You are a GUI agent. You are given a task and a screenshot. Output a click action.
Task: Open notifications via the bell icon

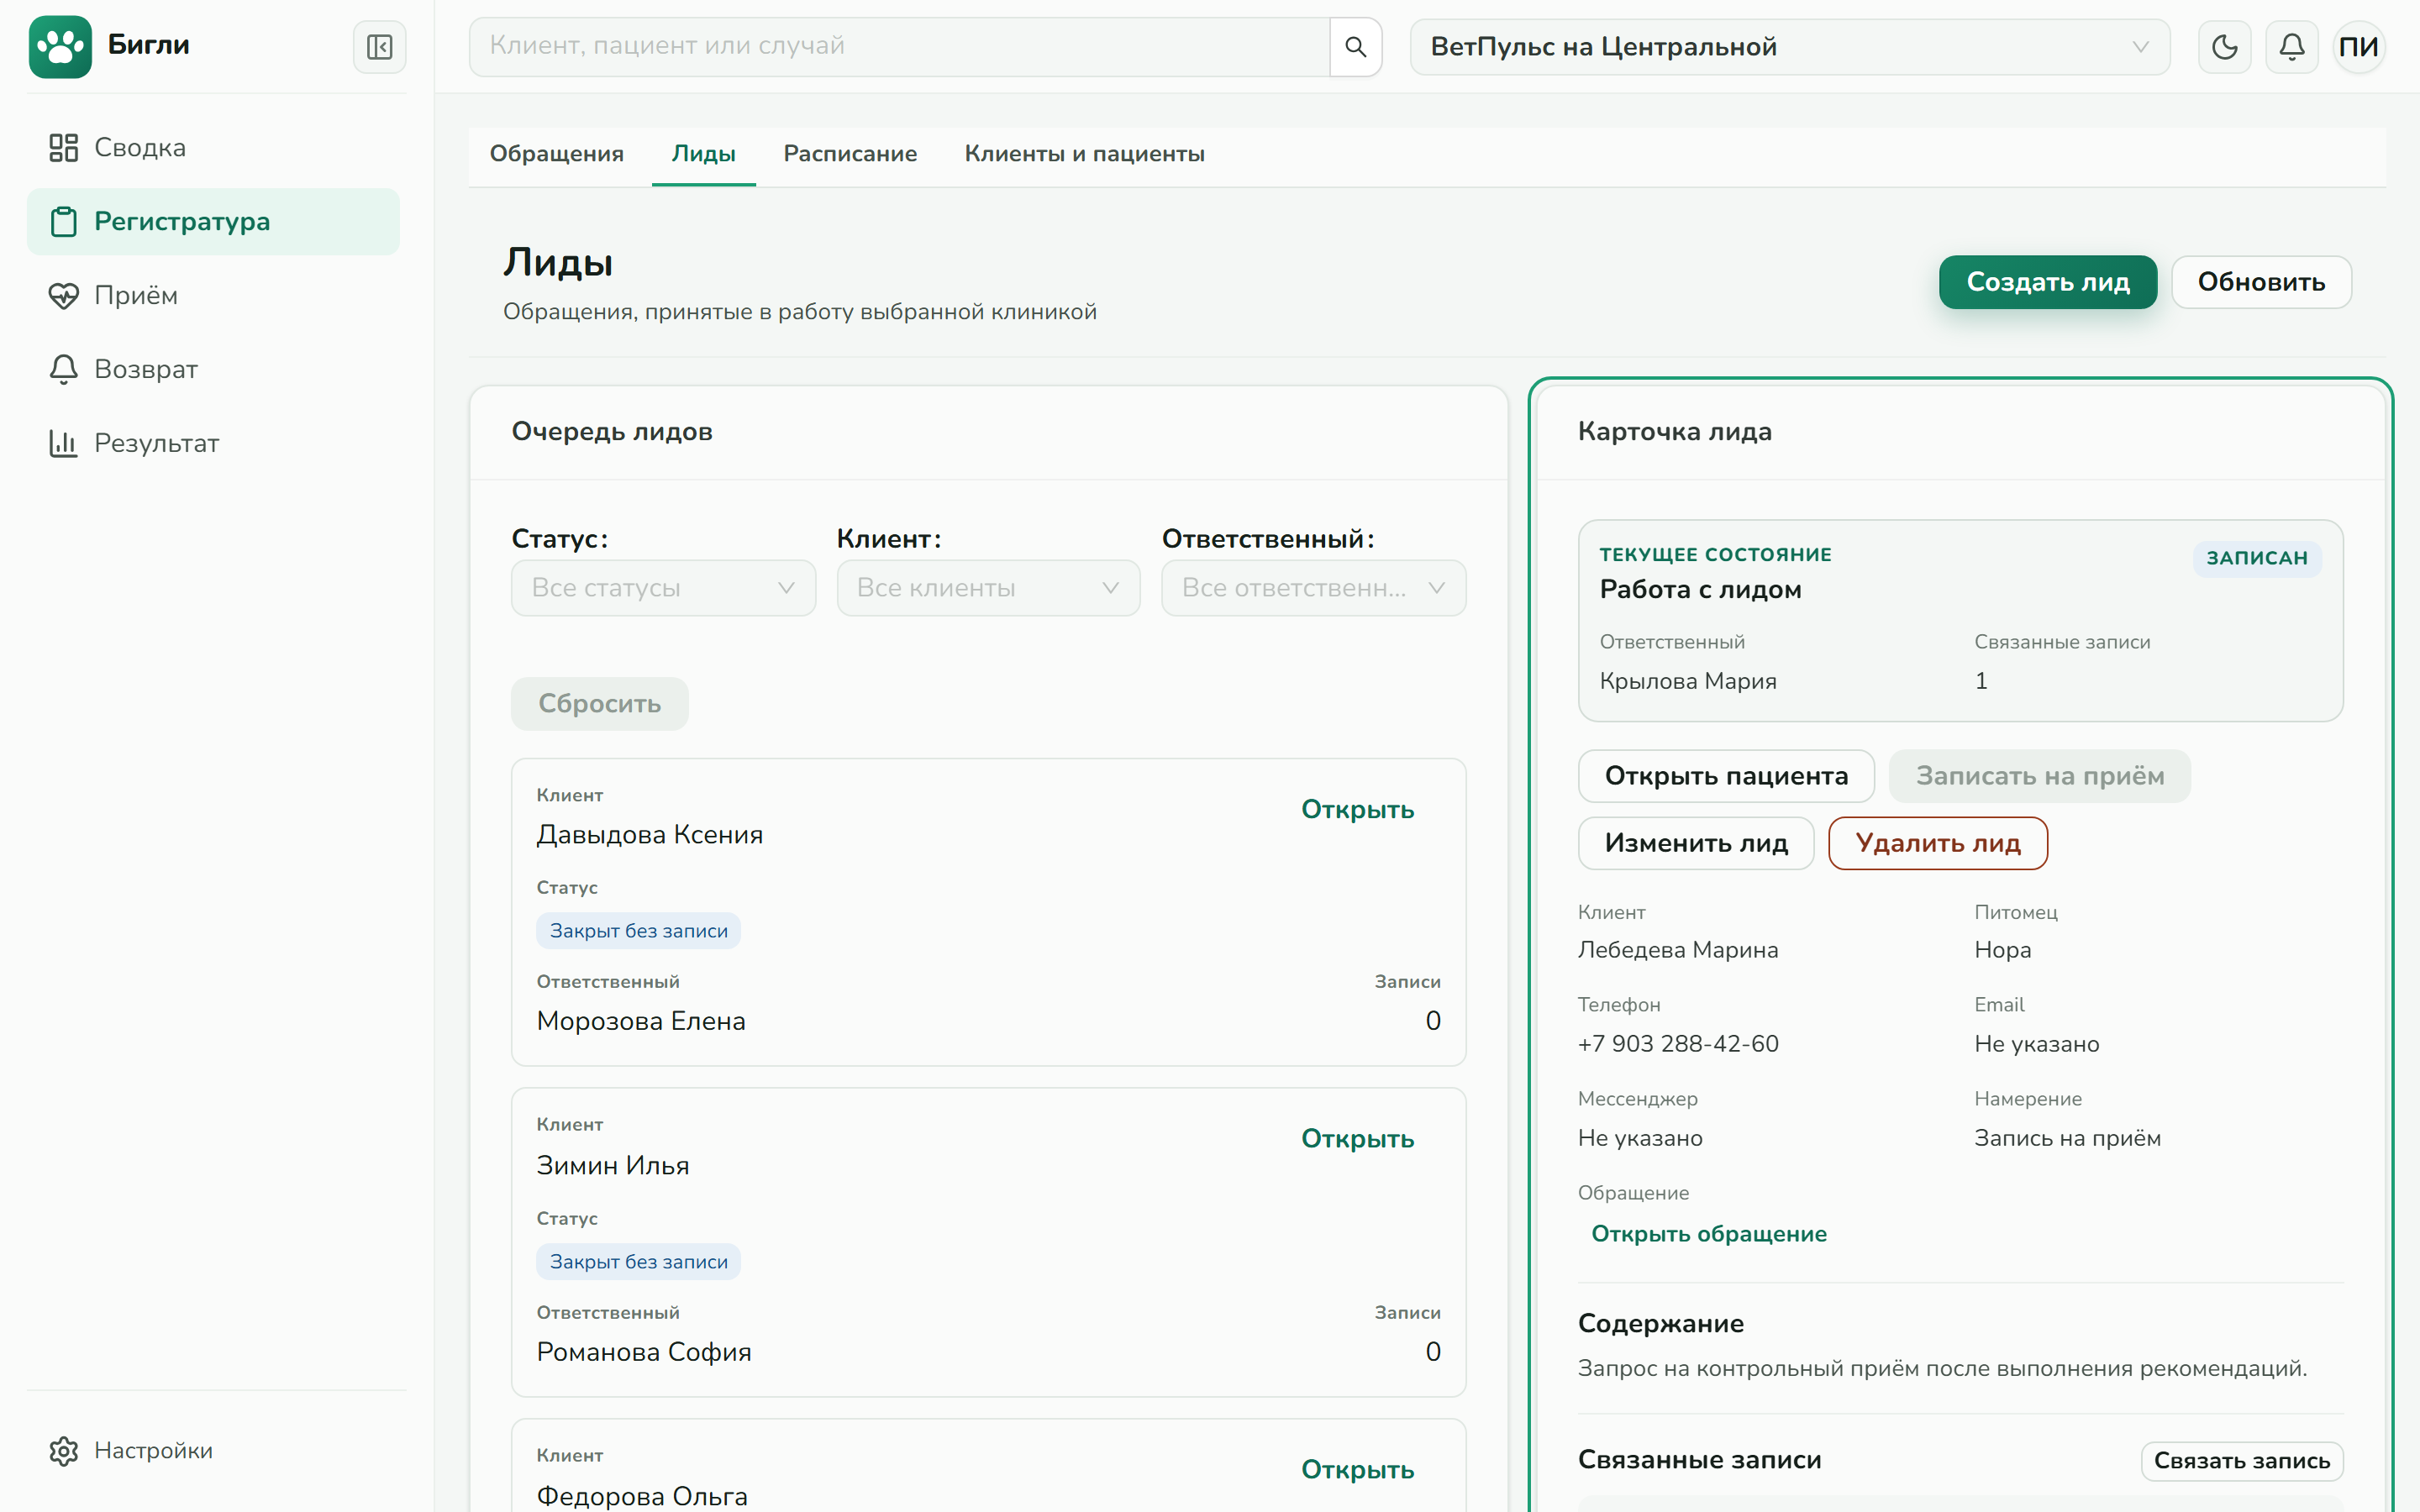coord(2291,47)
